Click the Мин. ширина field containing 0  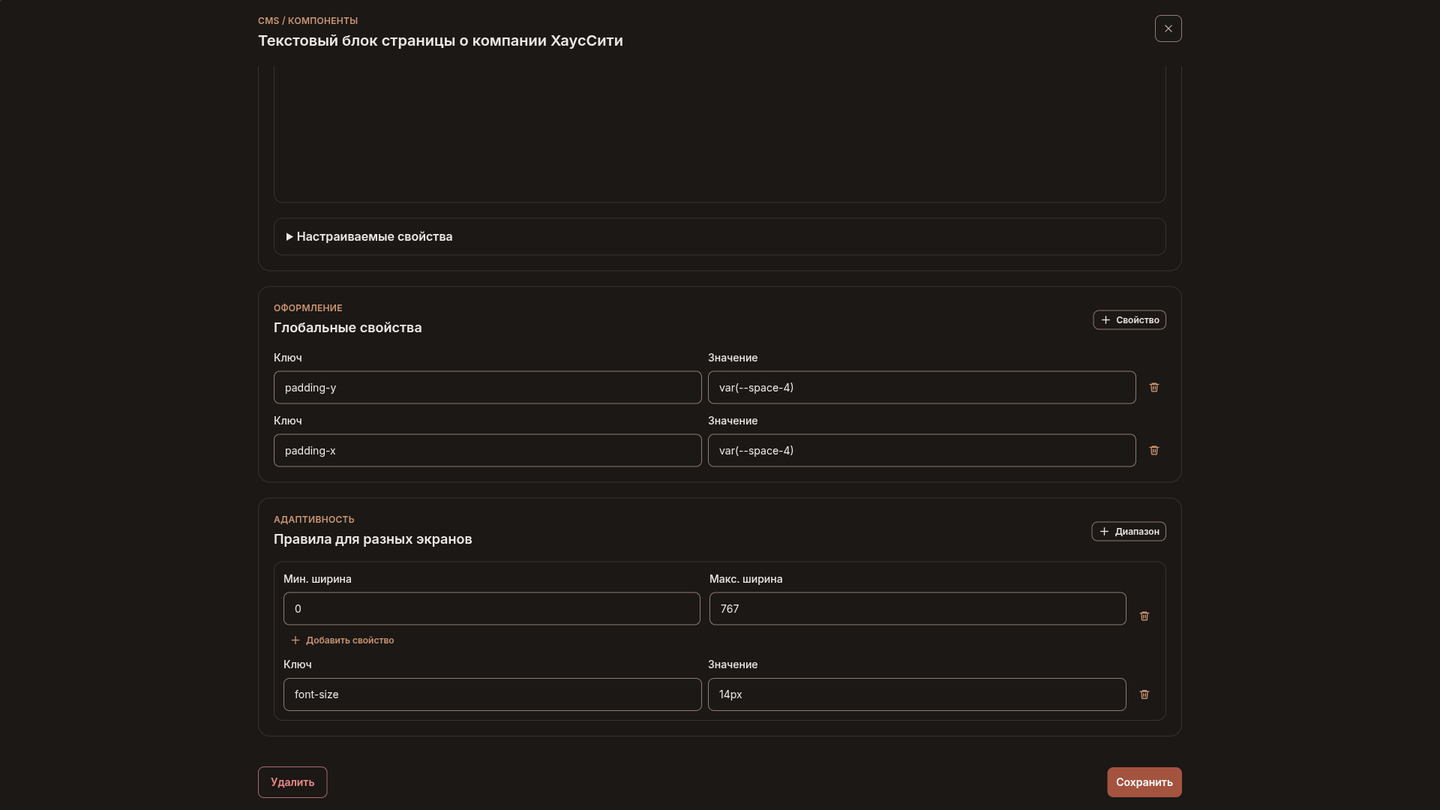[x=492, y=609]
